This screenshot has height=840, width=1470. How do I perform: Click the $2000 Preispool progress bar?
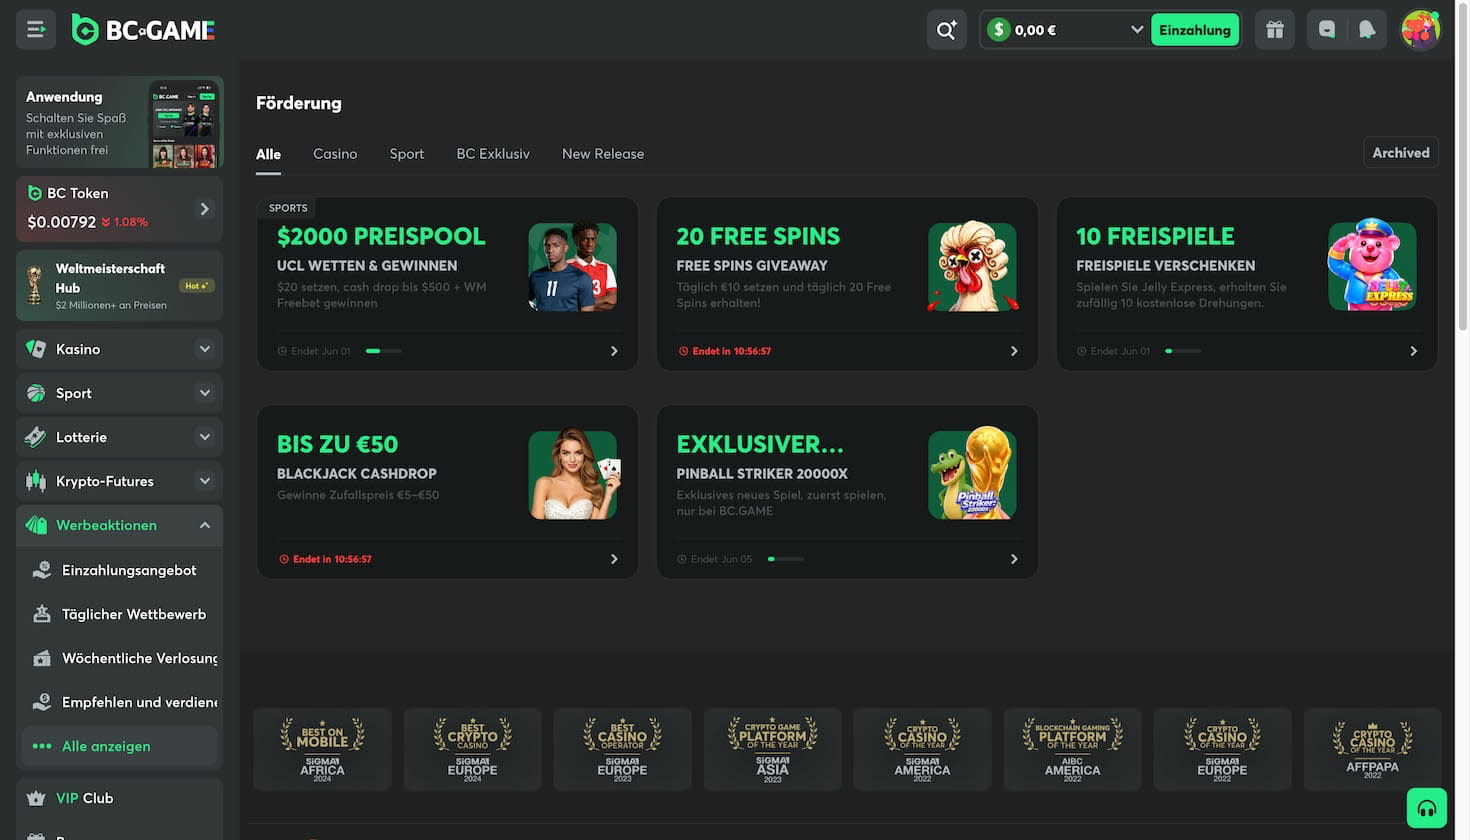click(384, 351)
